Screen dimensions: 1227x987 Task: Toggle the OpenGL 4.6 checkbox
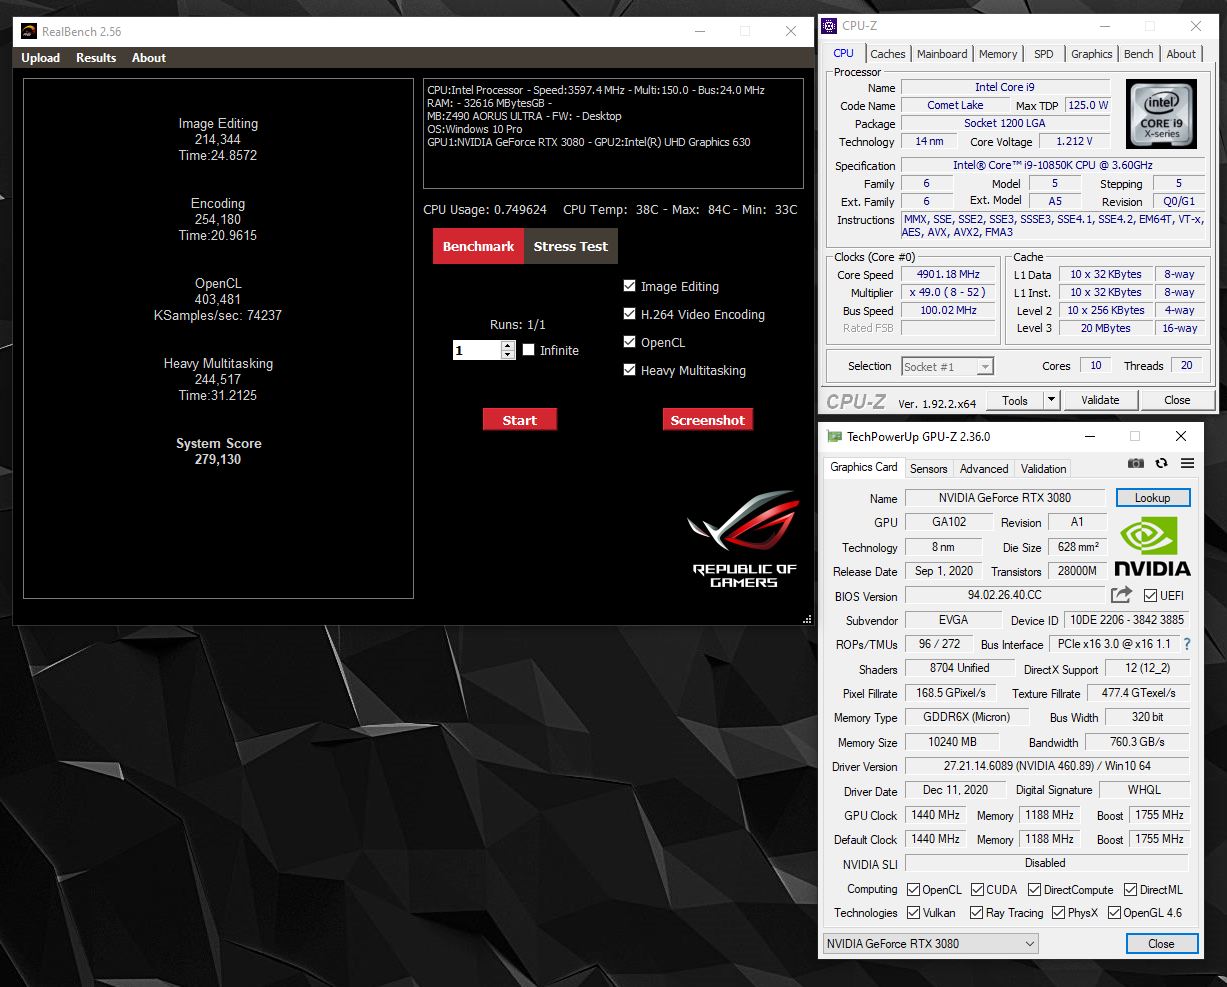(x=1112, y=913)
